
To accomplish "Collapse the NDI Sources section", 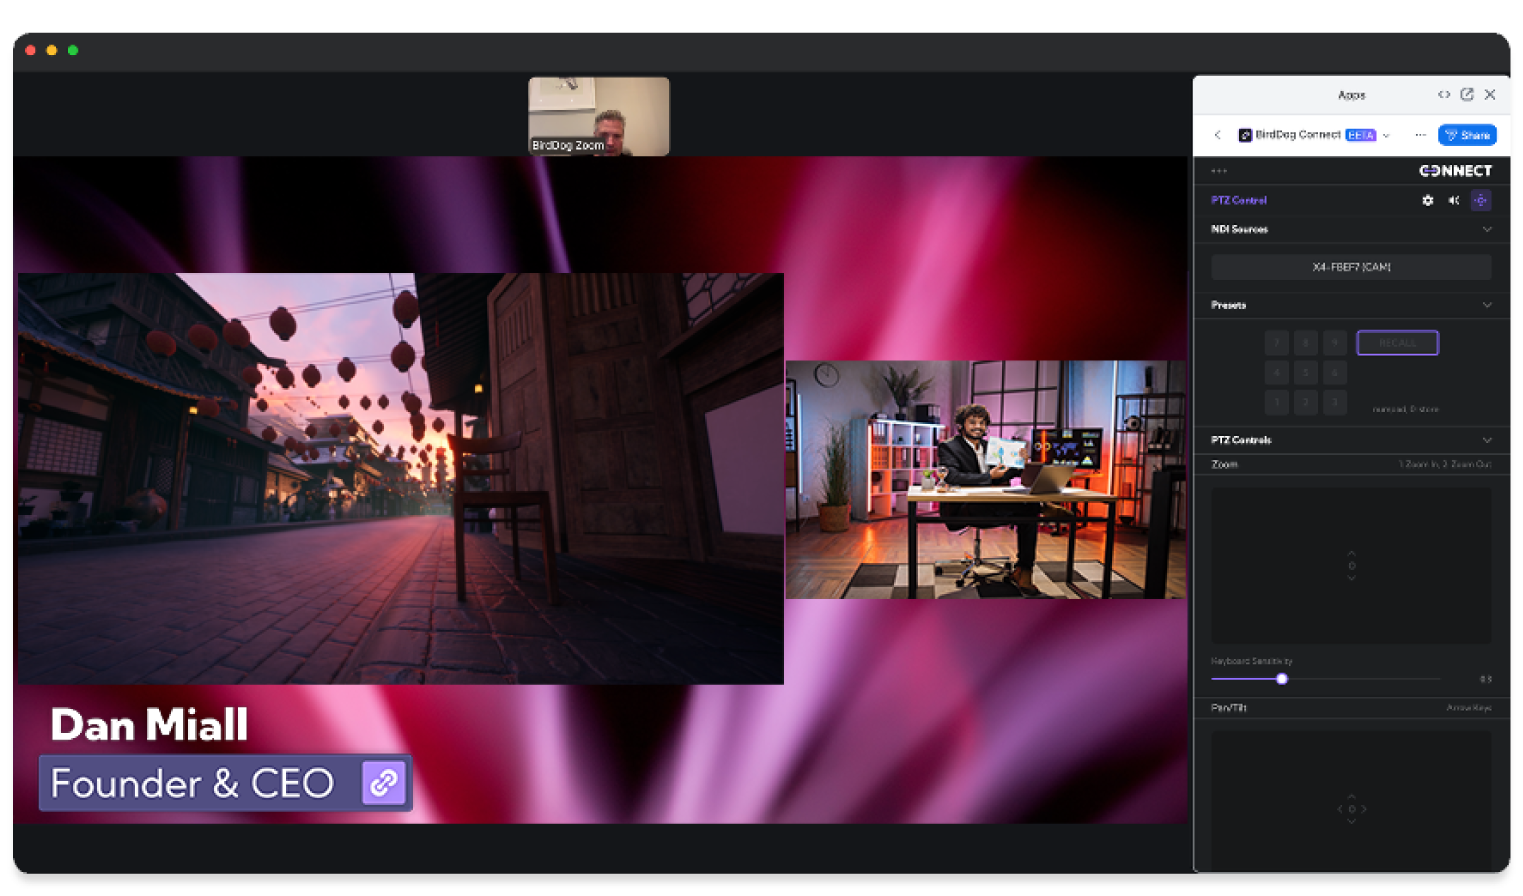I will 1487,229.
